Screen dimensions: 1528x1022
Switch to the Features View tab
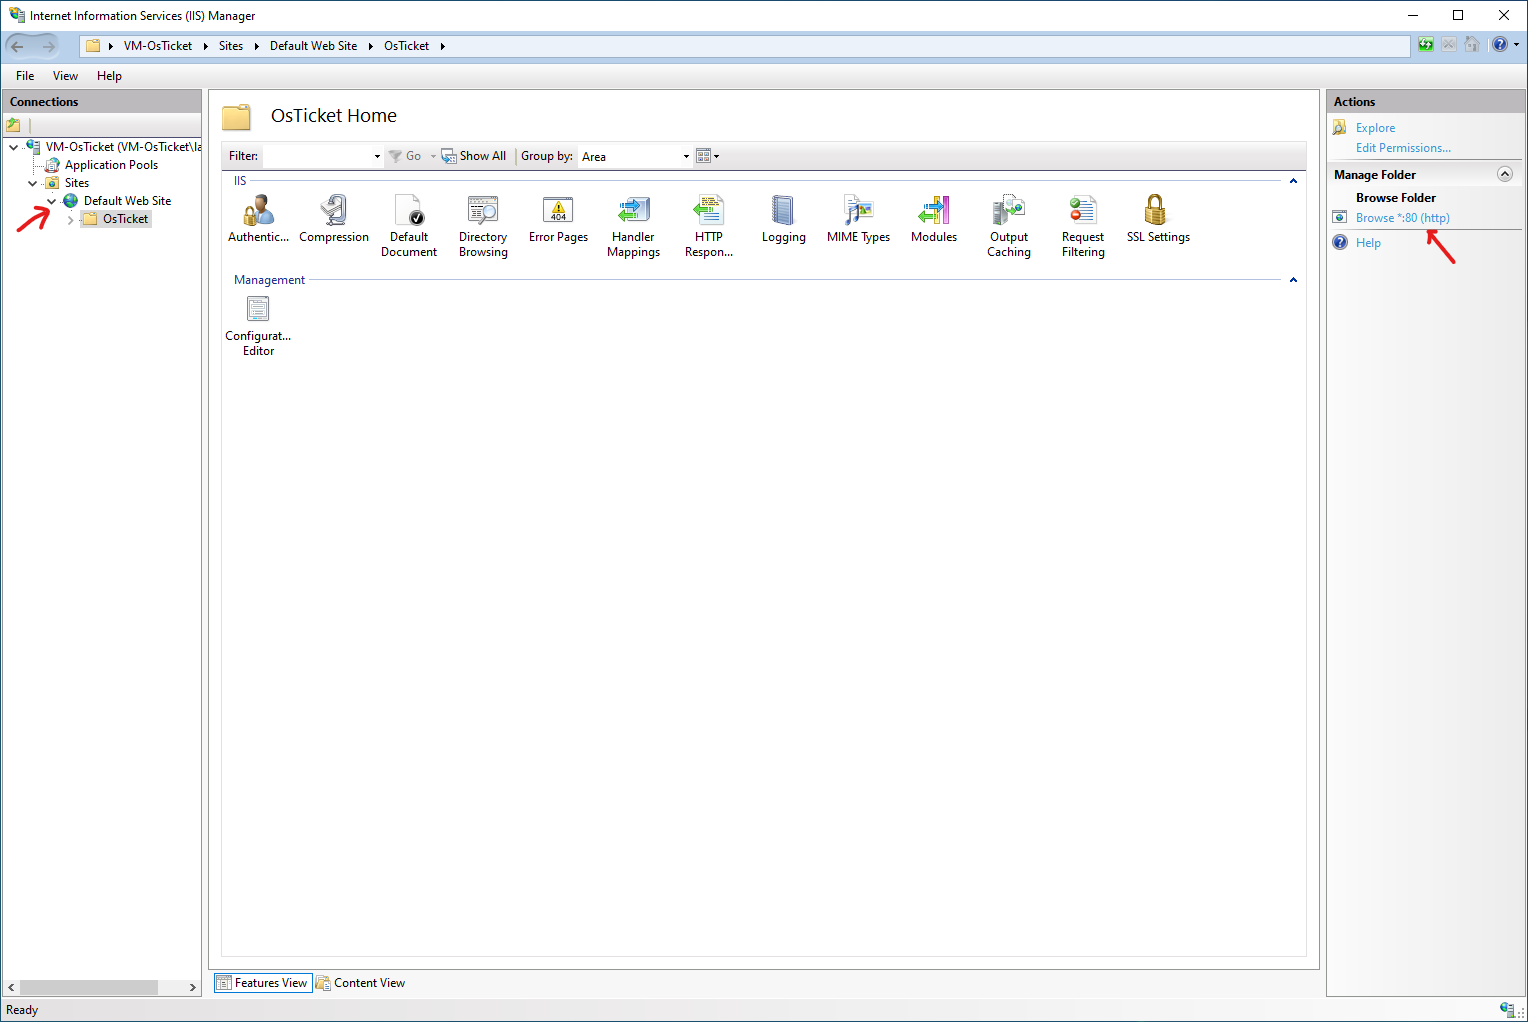pos(263,983)
